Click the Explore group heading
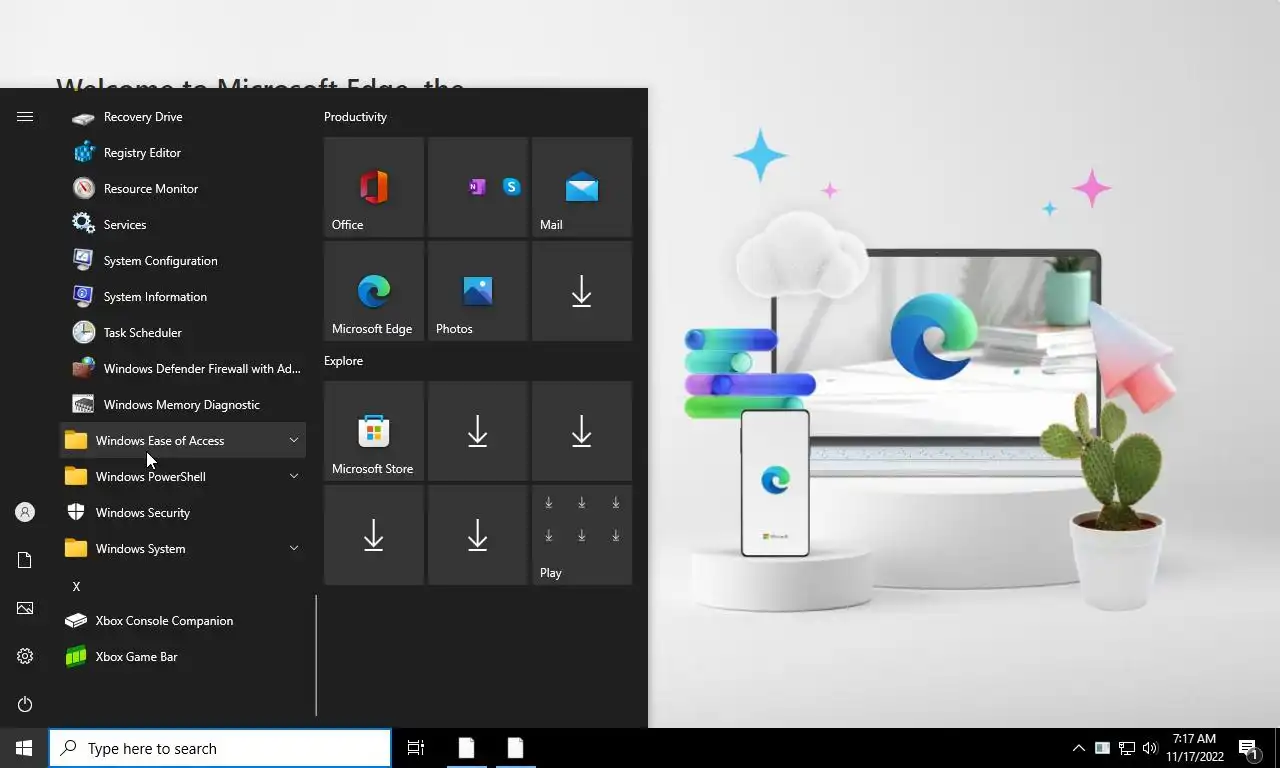This screenshot has width=1280, height=768. coord(343,361)
